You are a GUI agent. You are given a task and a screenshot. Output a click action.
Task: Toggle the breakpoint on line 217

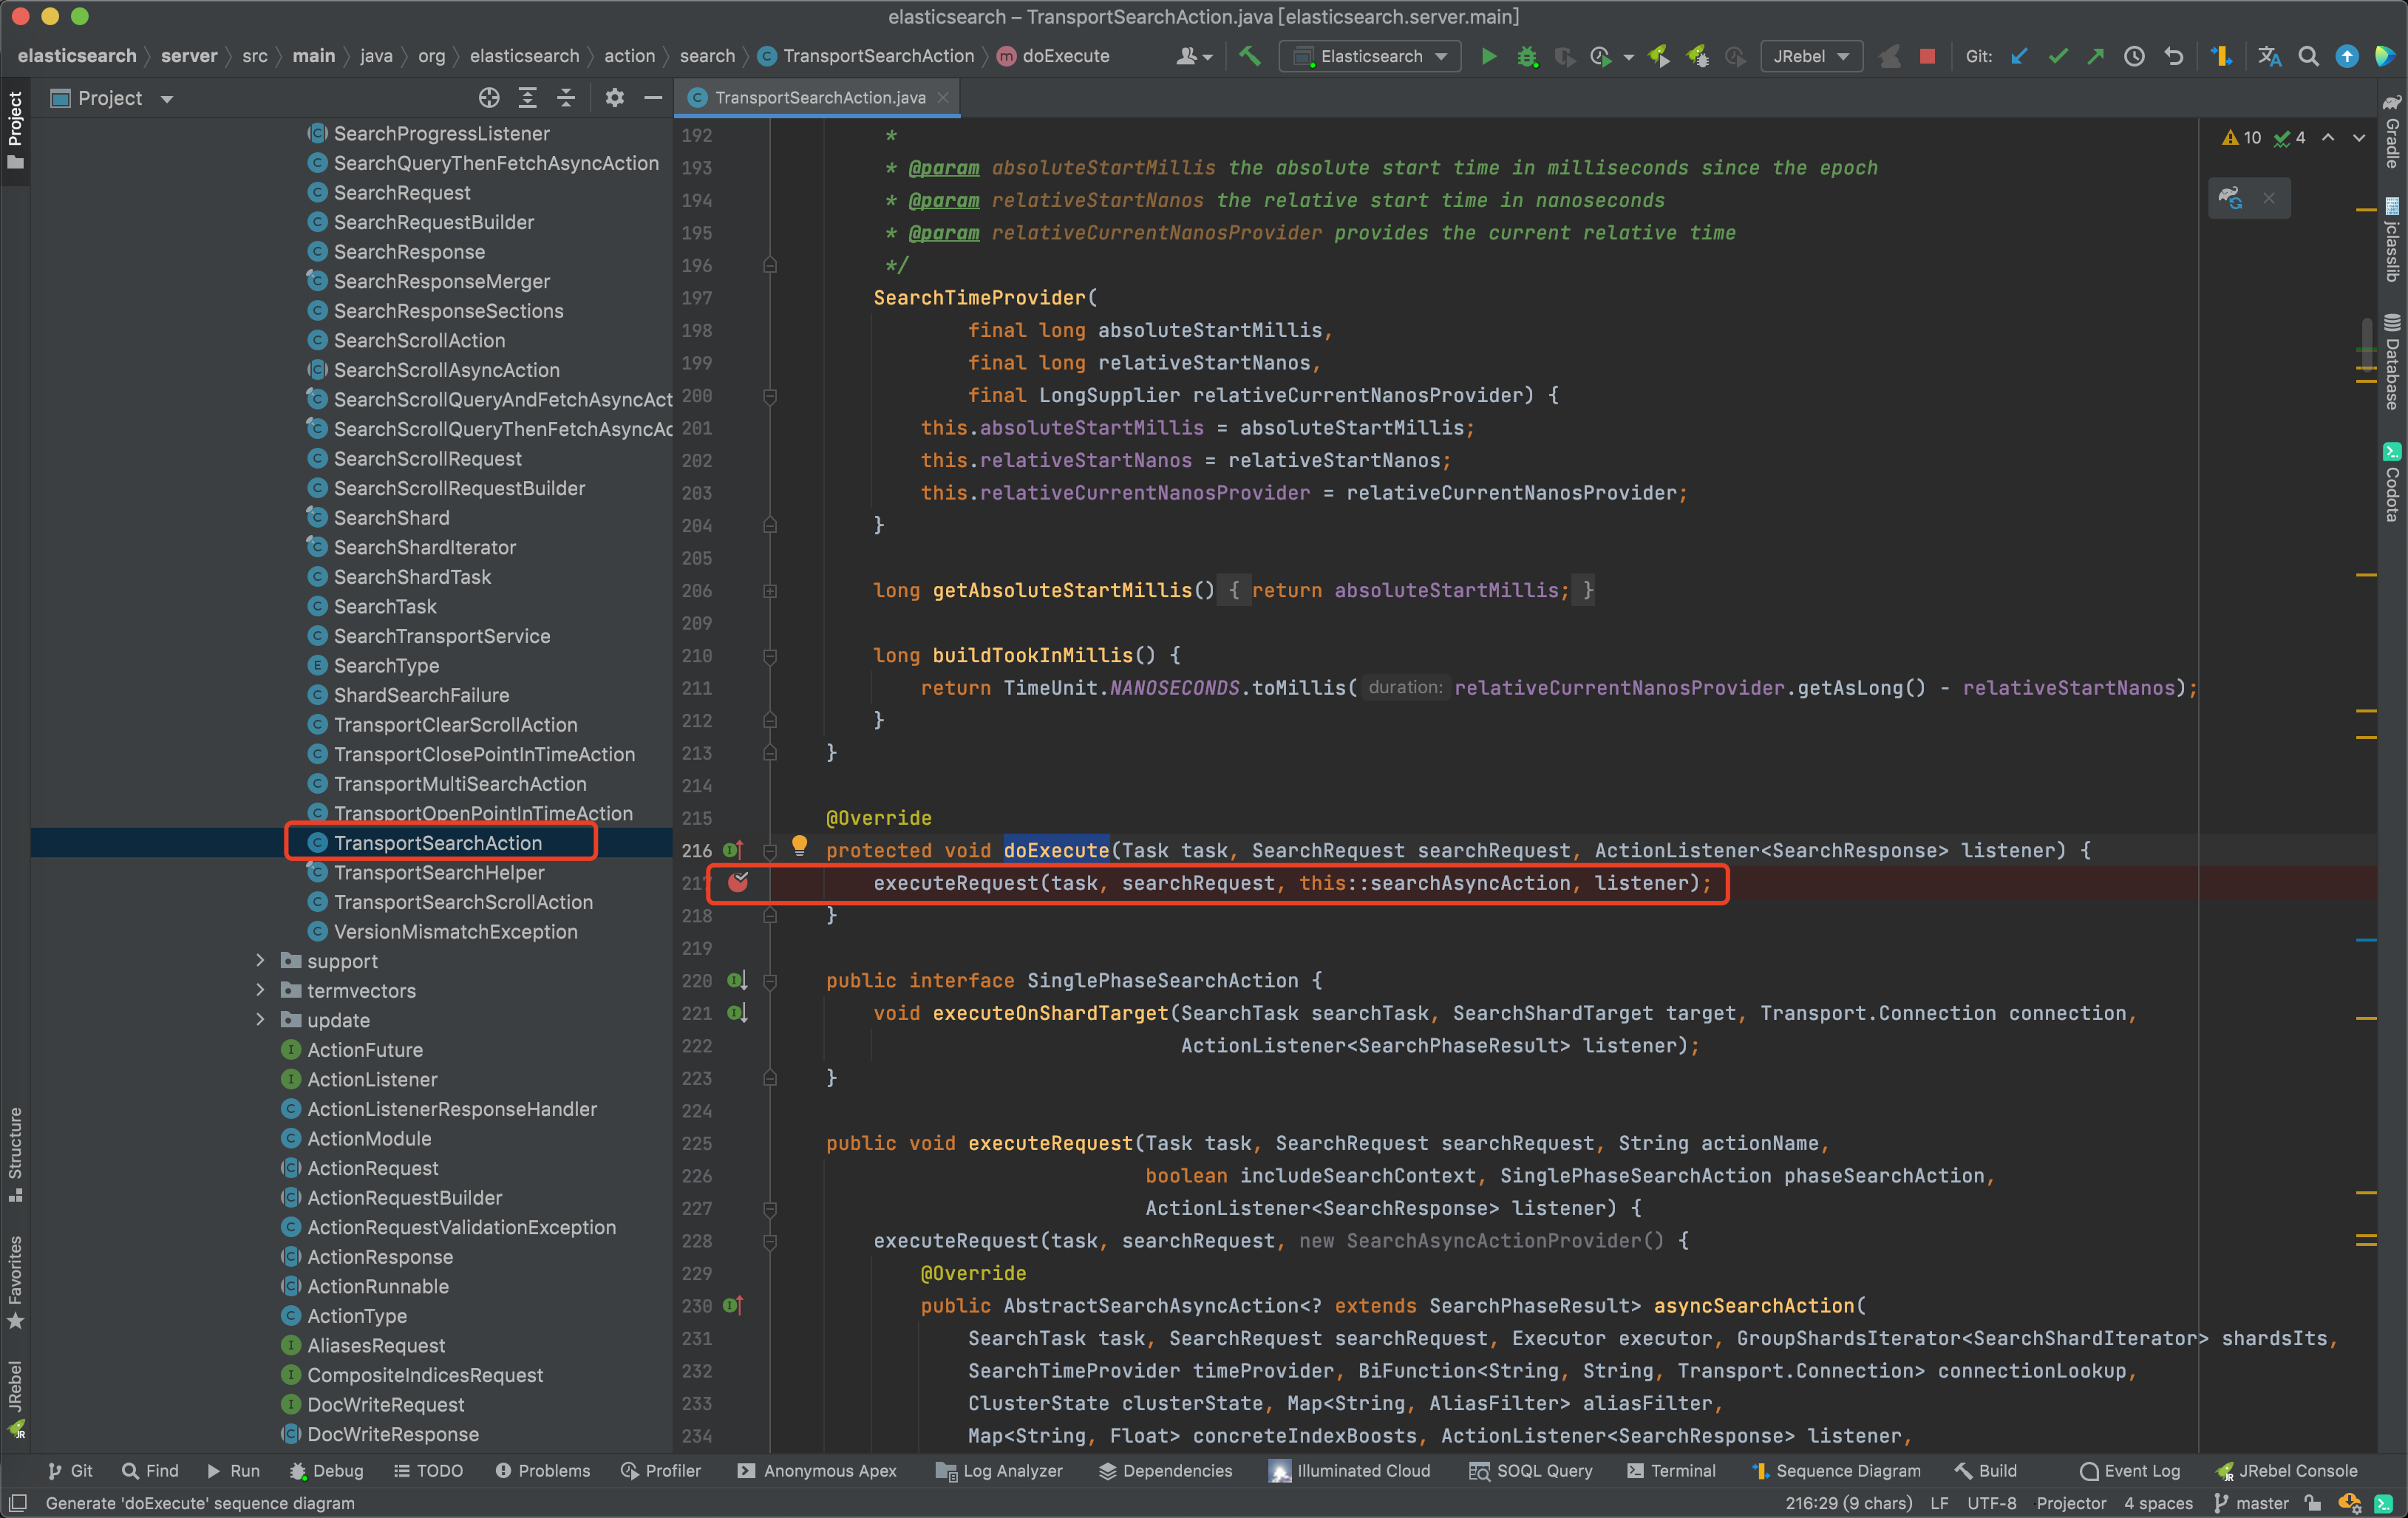point(738,883)
